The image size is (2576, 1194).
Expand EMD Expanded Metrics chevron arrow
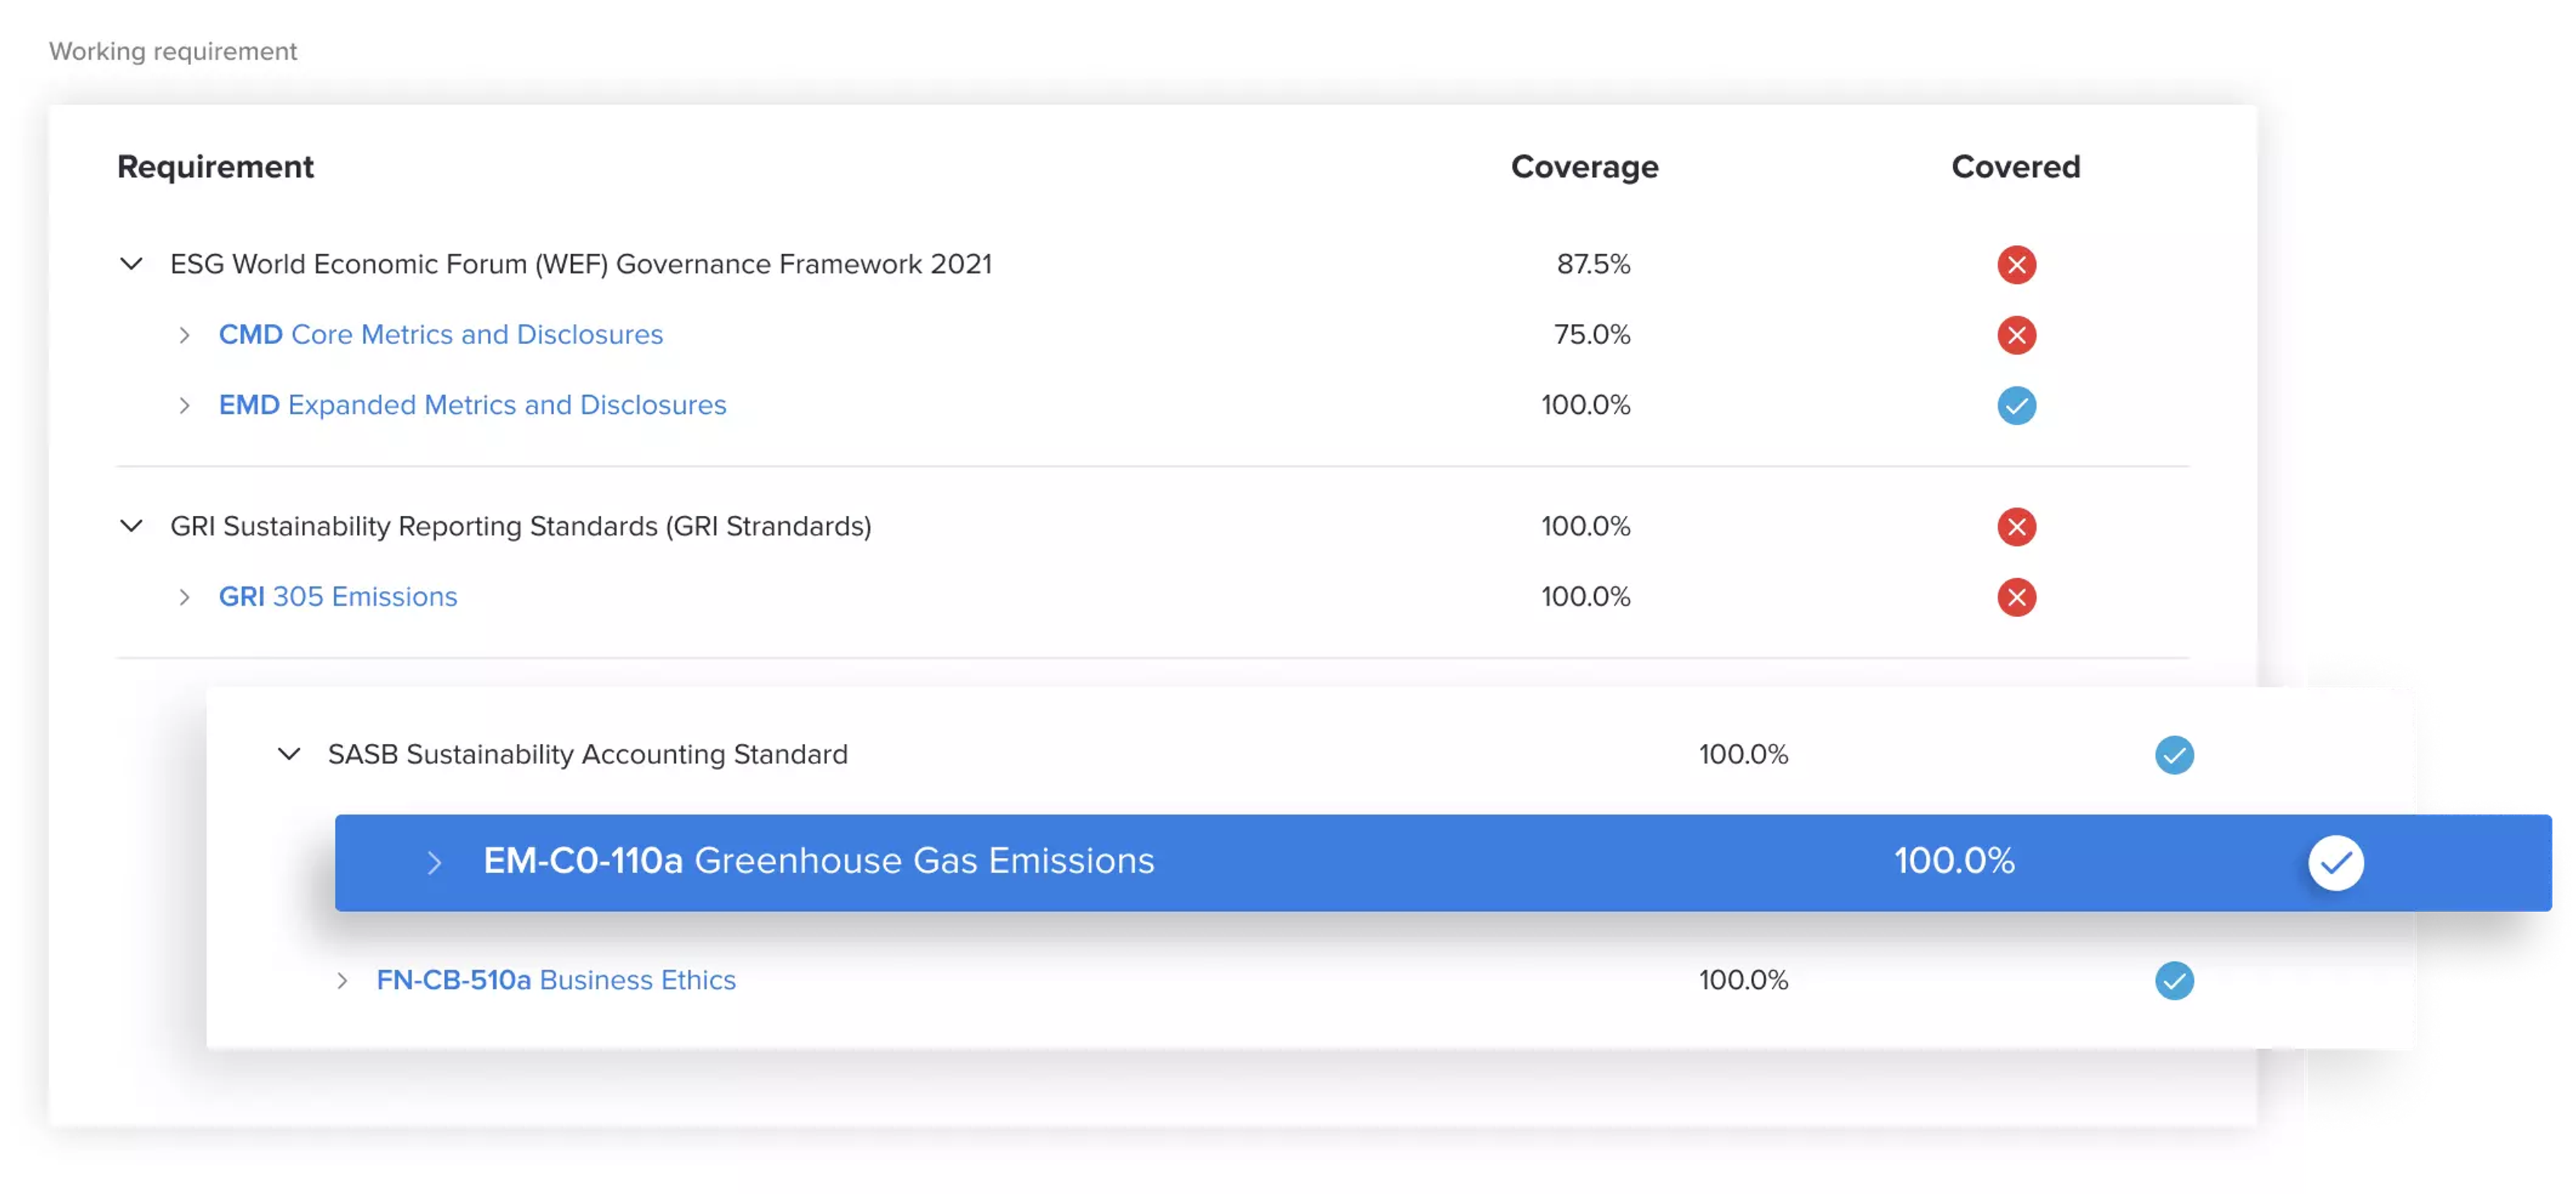coord(184,405)
